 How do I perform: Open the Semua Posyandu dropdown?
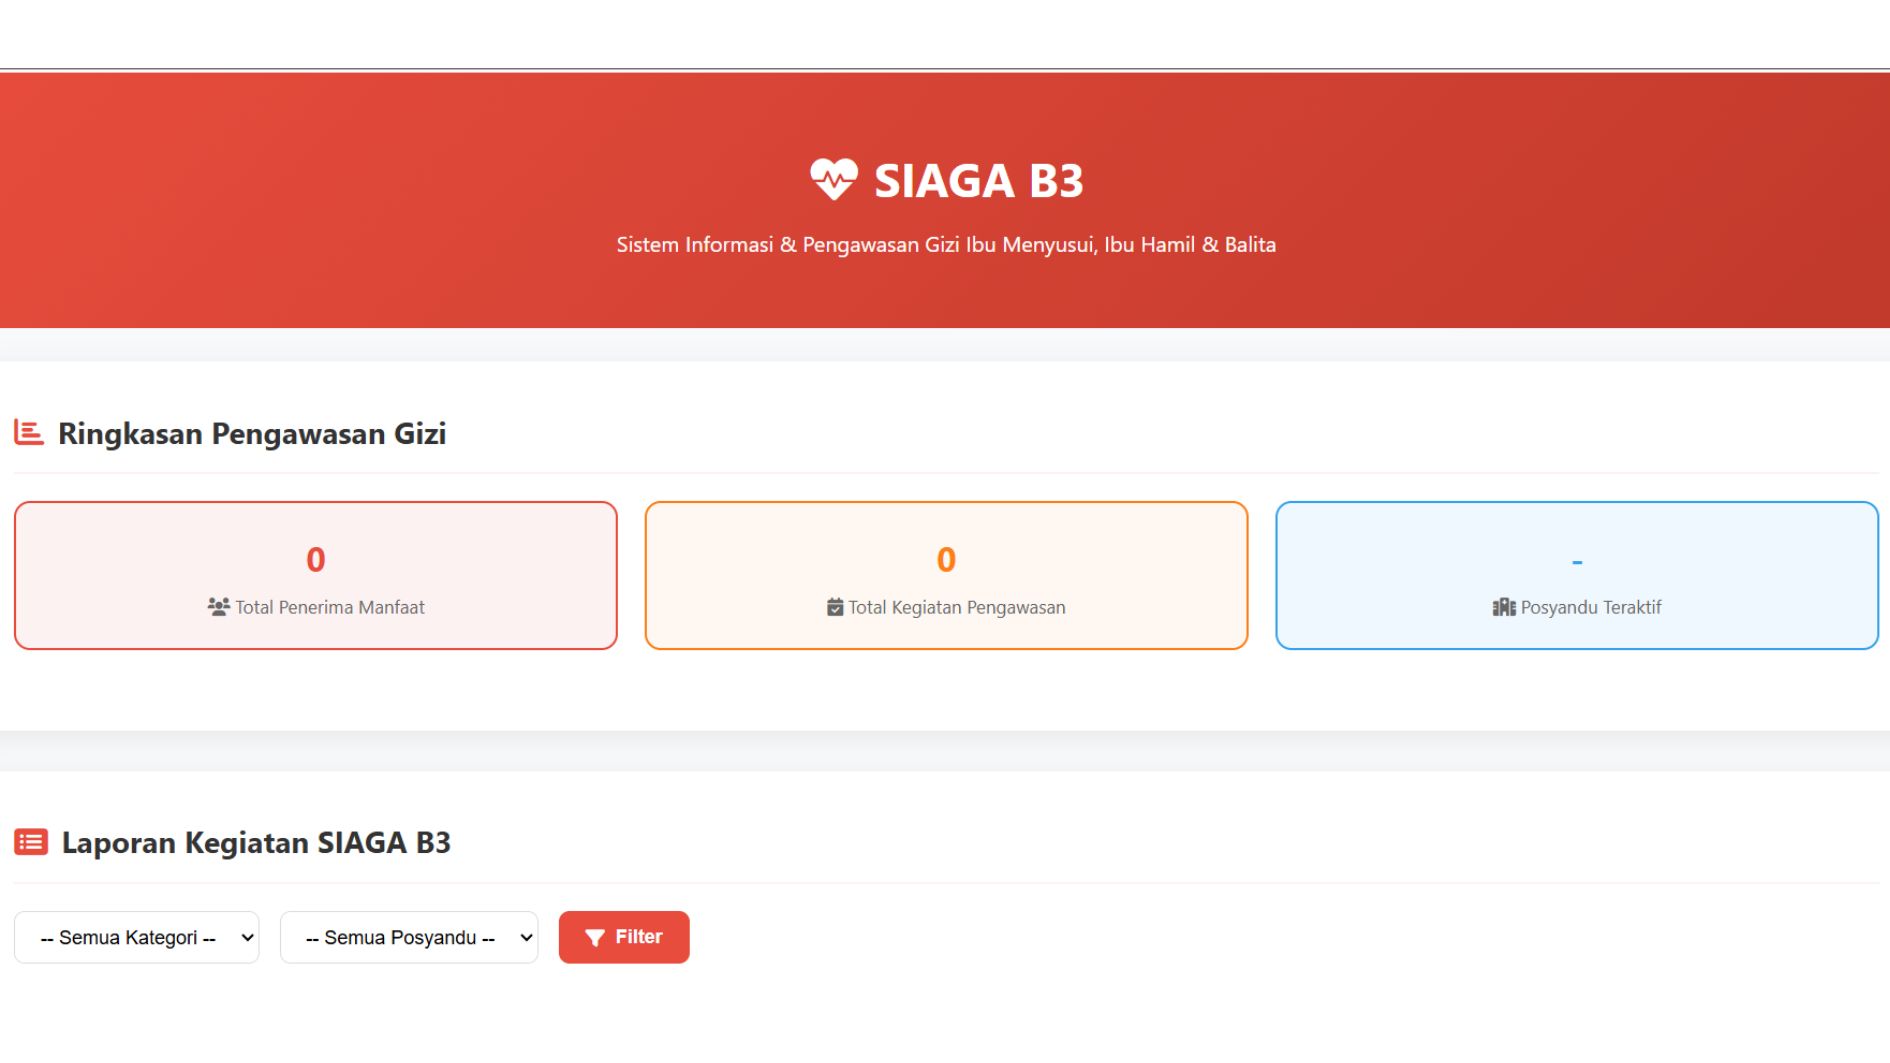click(409, 937)
